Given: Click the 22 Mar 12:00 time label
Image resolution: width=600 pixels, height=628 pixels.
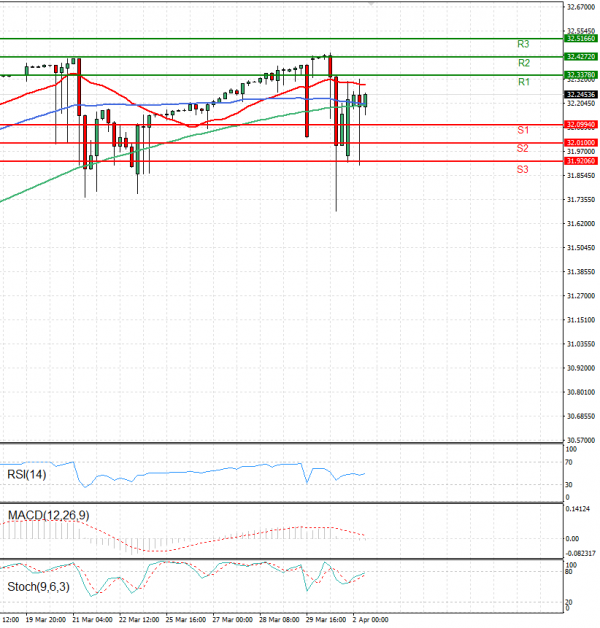Looking at the screenshot, I should 139,620.
